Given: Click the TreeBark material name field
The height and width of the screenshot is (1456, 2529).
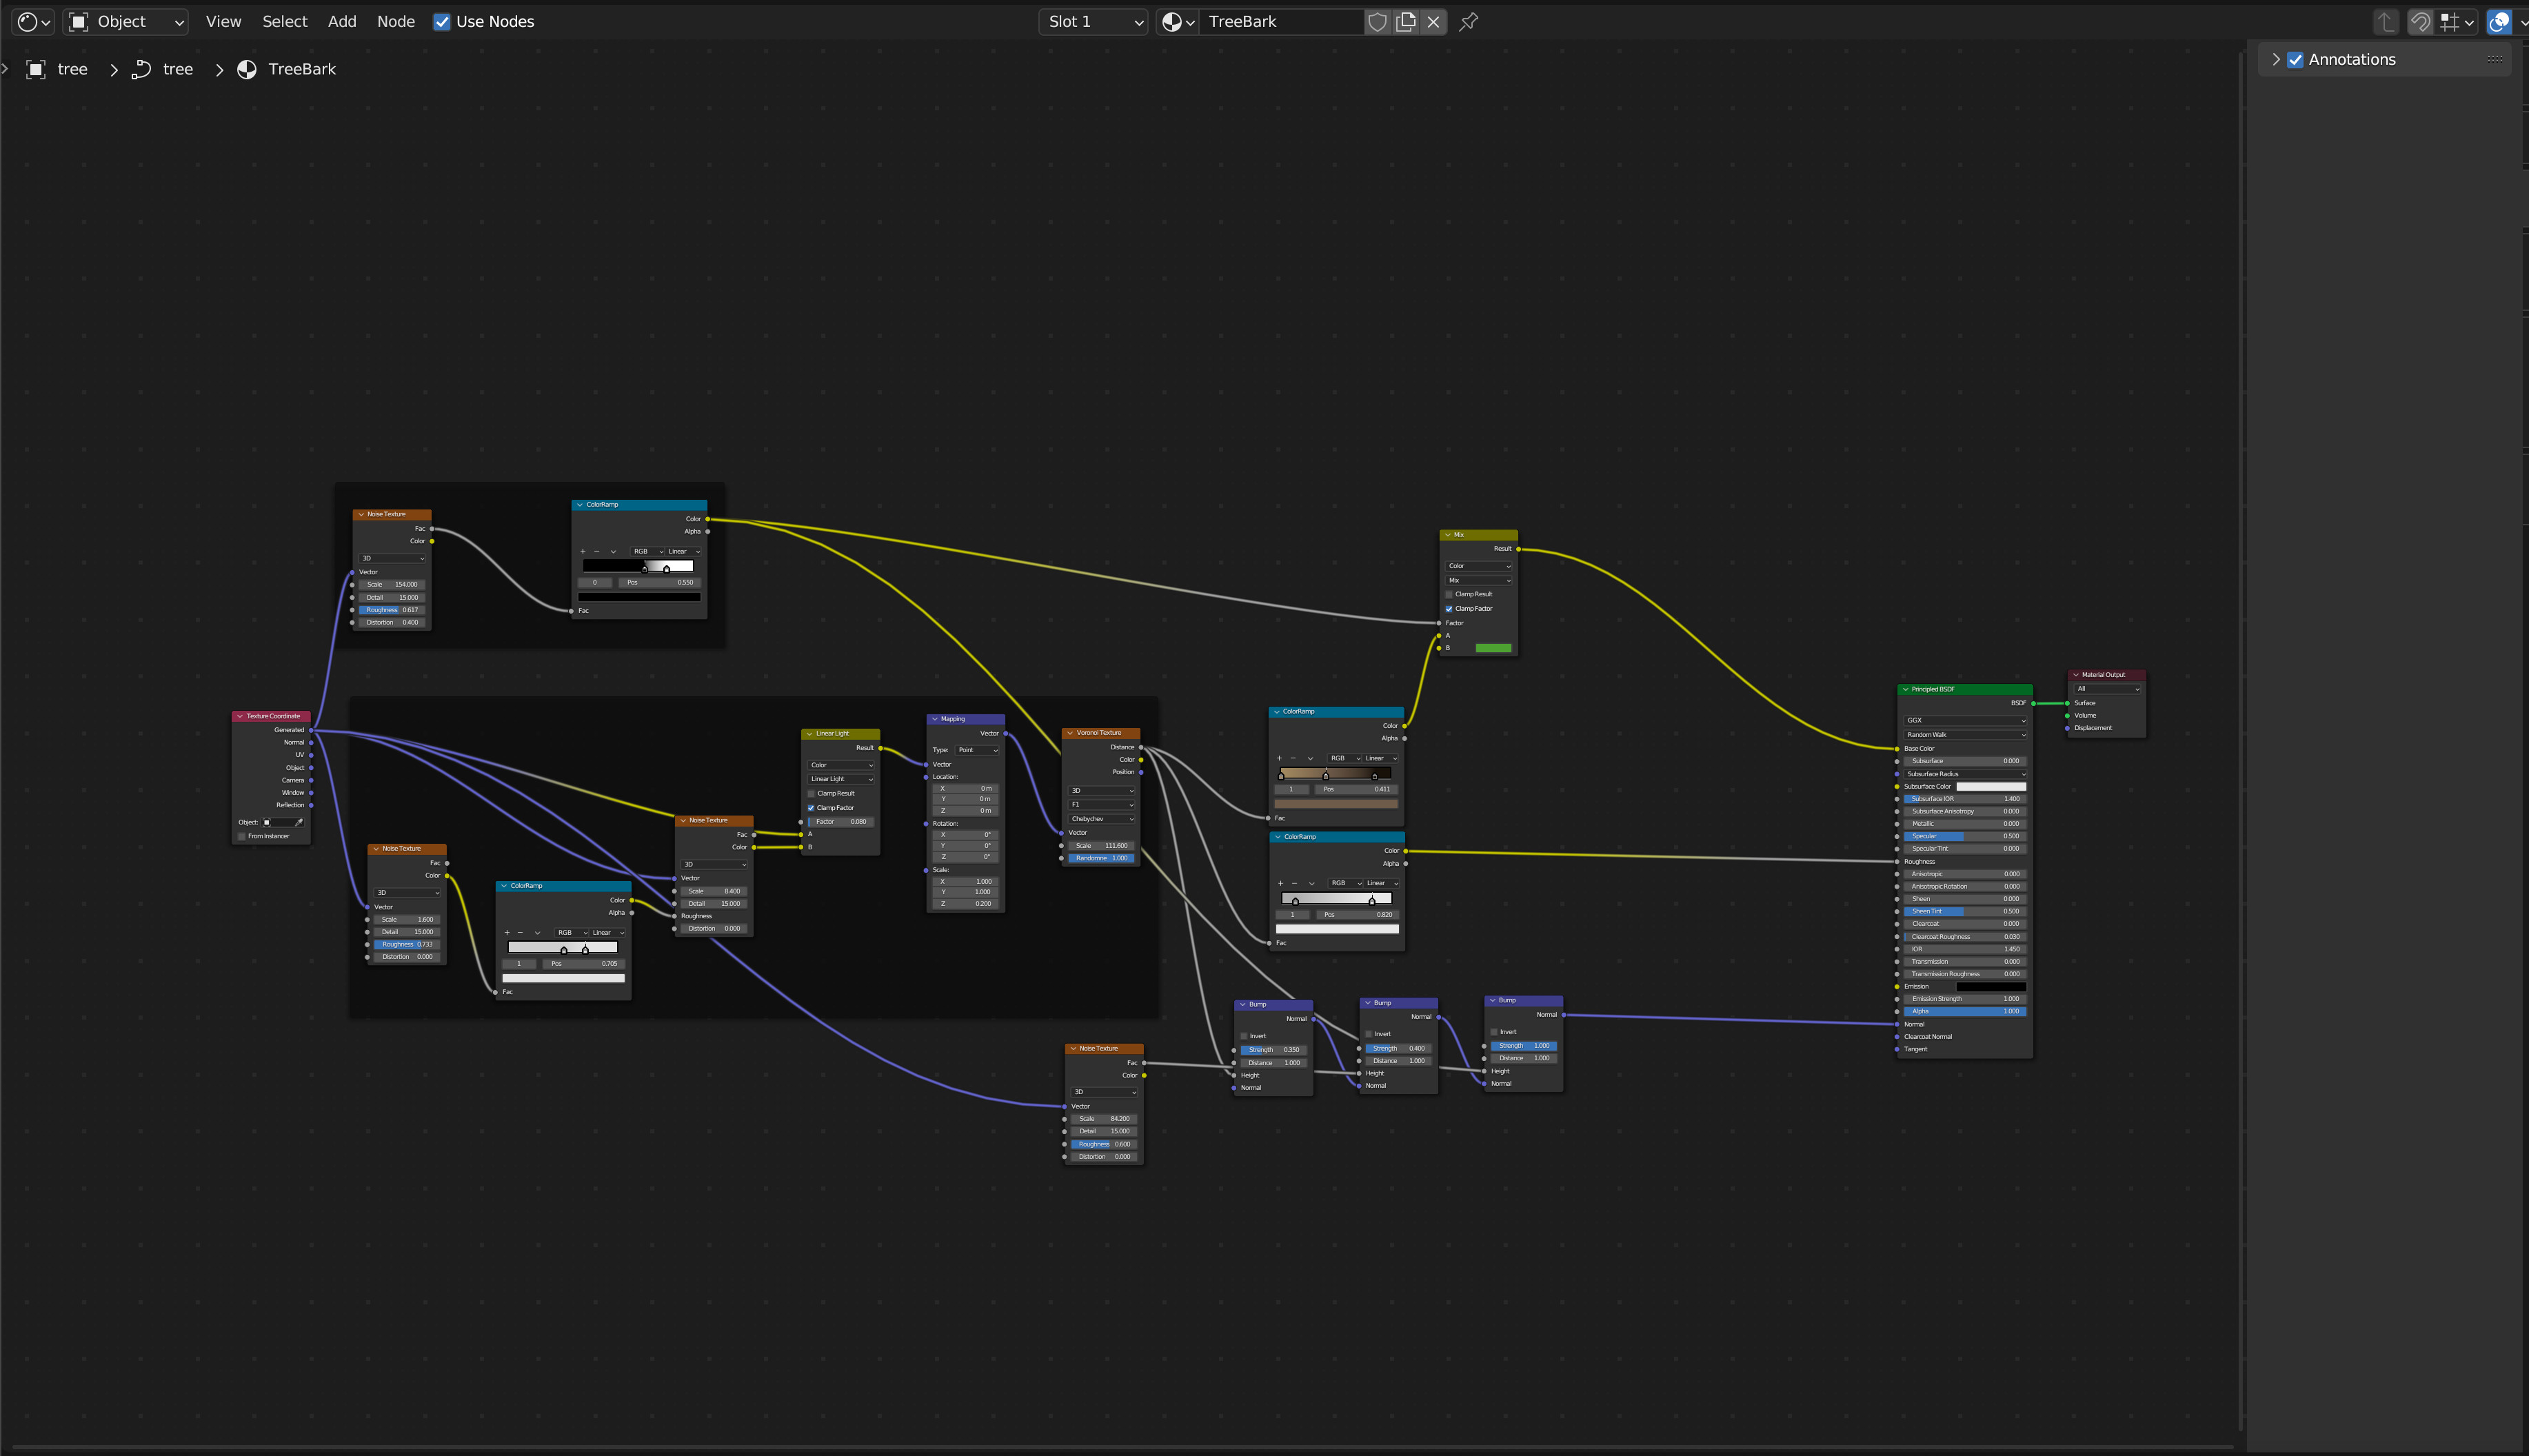Looking at the screenshot, I should [1281, 22].
